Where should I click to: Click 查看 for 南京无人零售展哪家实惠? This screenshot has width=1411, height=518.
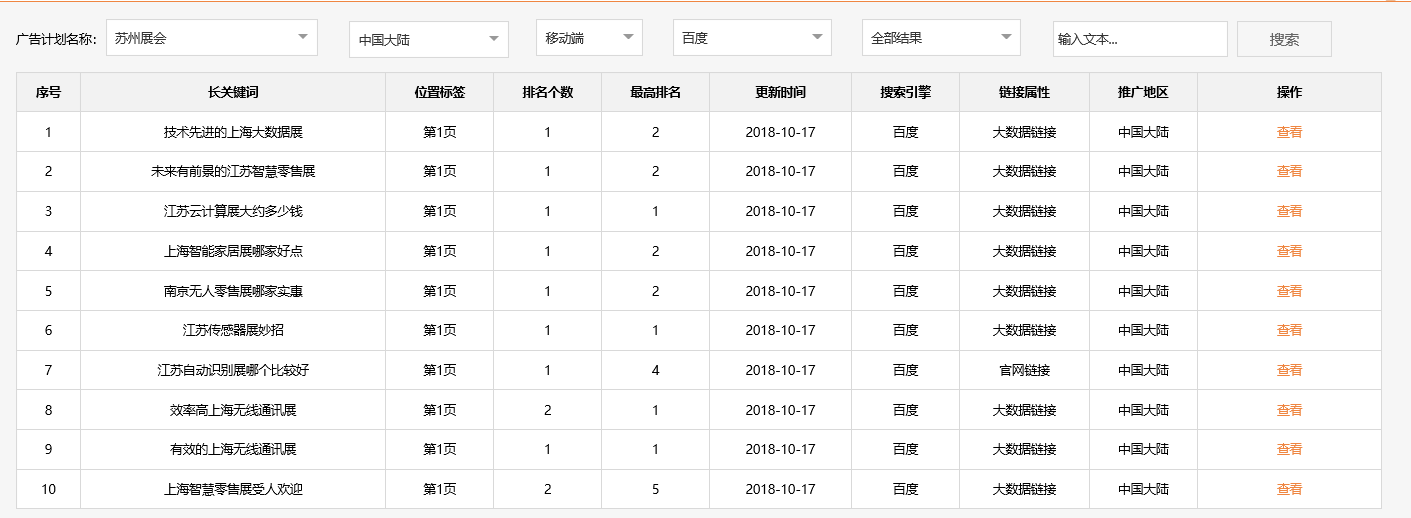(x=1290, y=291)
